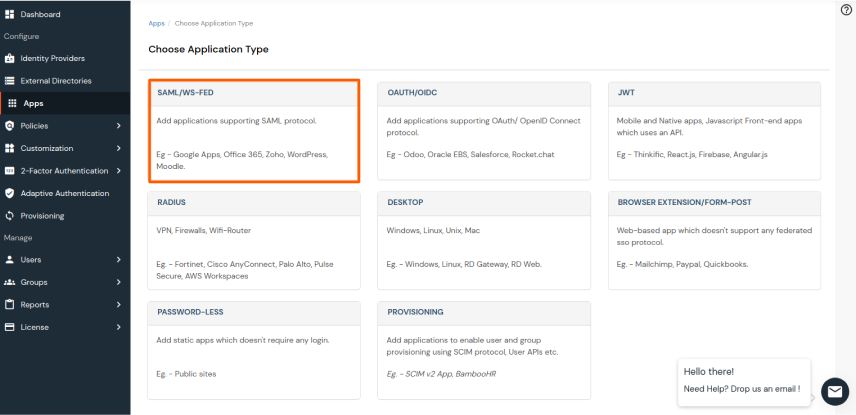Choose the JWT application type card
856x415 pixels.
715,131
